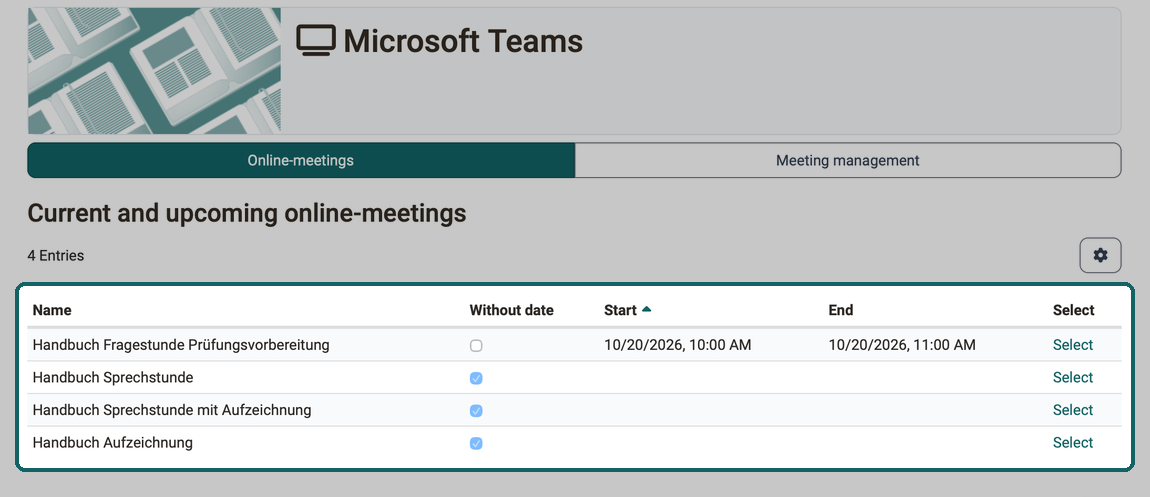The width and height of the screenshot is (1150, 497).
Task: Select the Handbuch Fragestunde Prüfungsvorbereitung meeting
Action: click(1073, 345)
